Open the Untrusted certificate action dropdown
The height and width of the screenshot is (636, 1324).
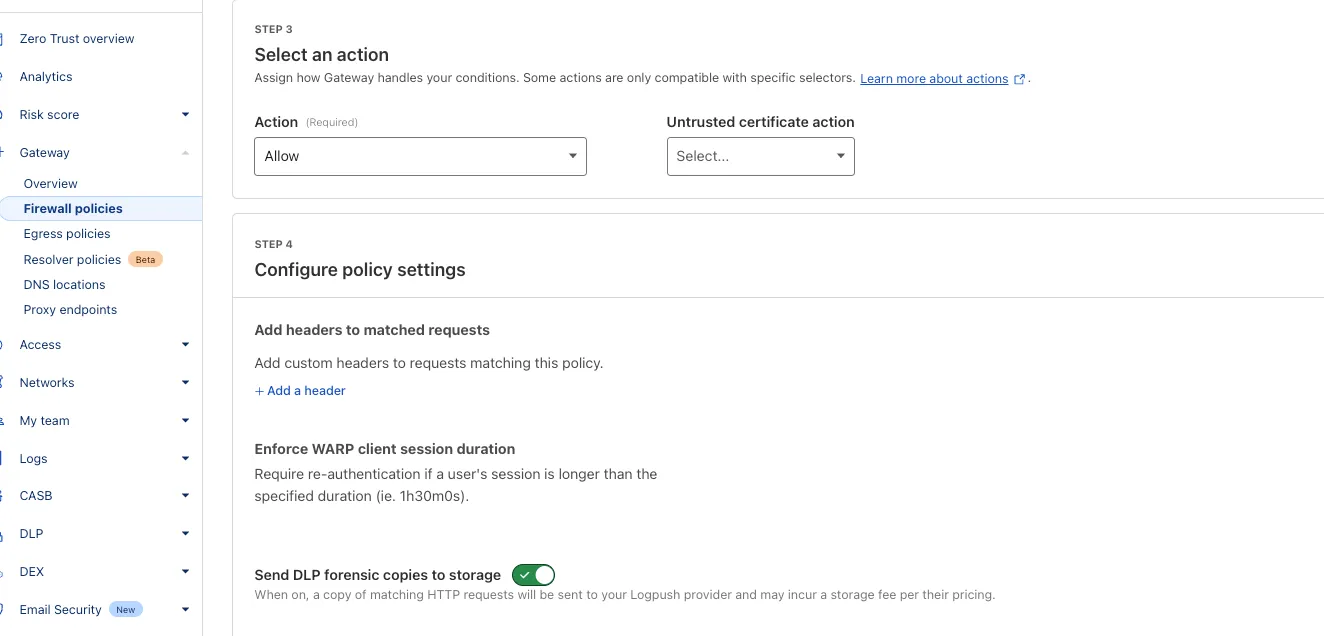point(760,157)
